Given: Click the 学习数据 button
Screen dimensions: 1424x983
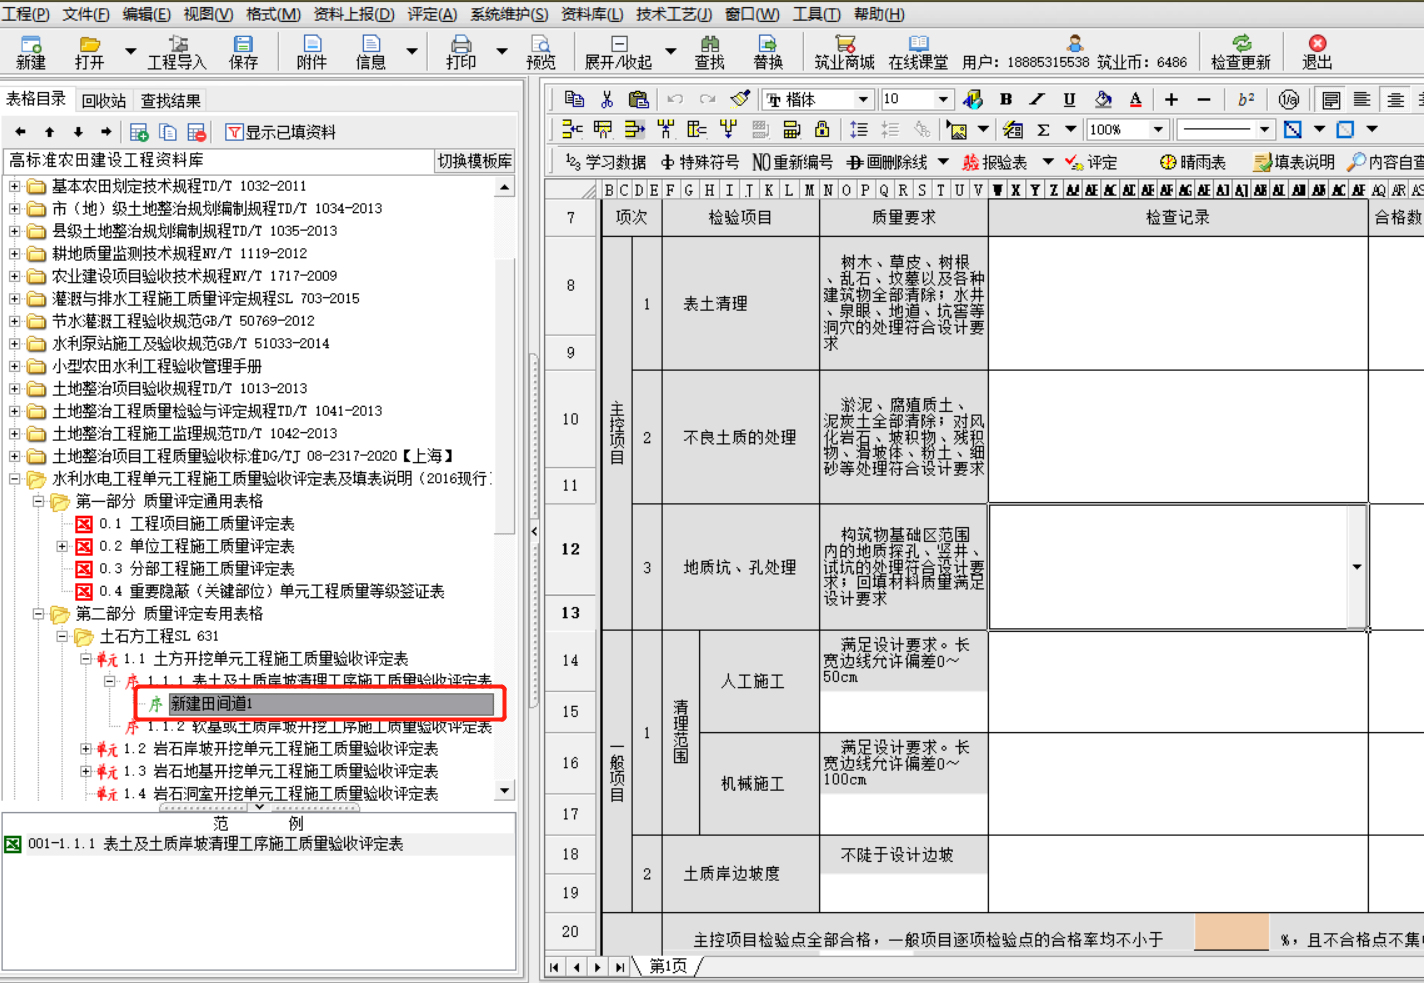Looking at the screenshot, I should coord(606,162).
